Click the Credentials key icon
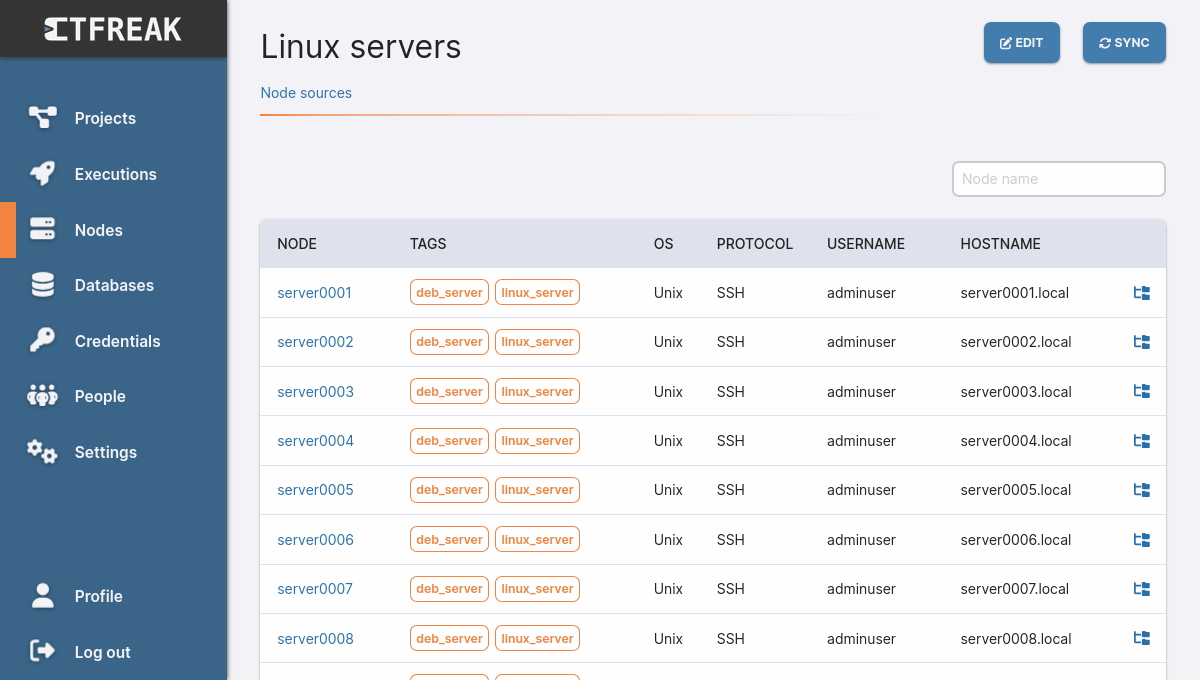This screenshot has width=1200, height=680. [x=42, y=341]
